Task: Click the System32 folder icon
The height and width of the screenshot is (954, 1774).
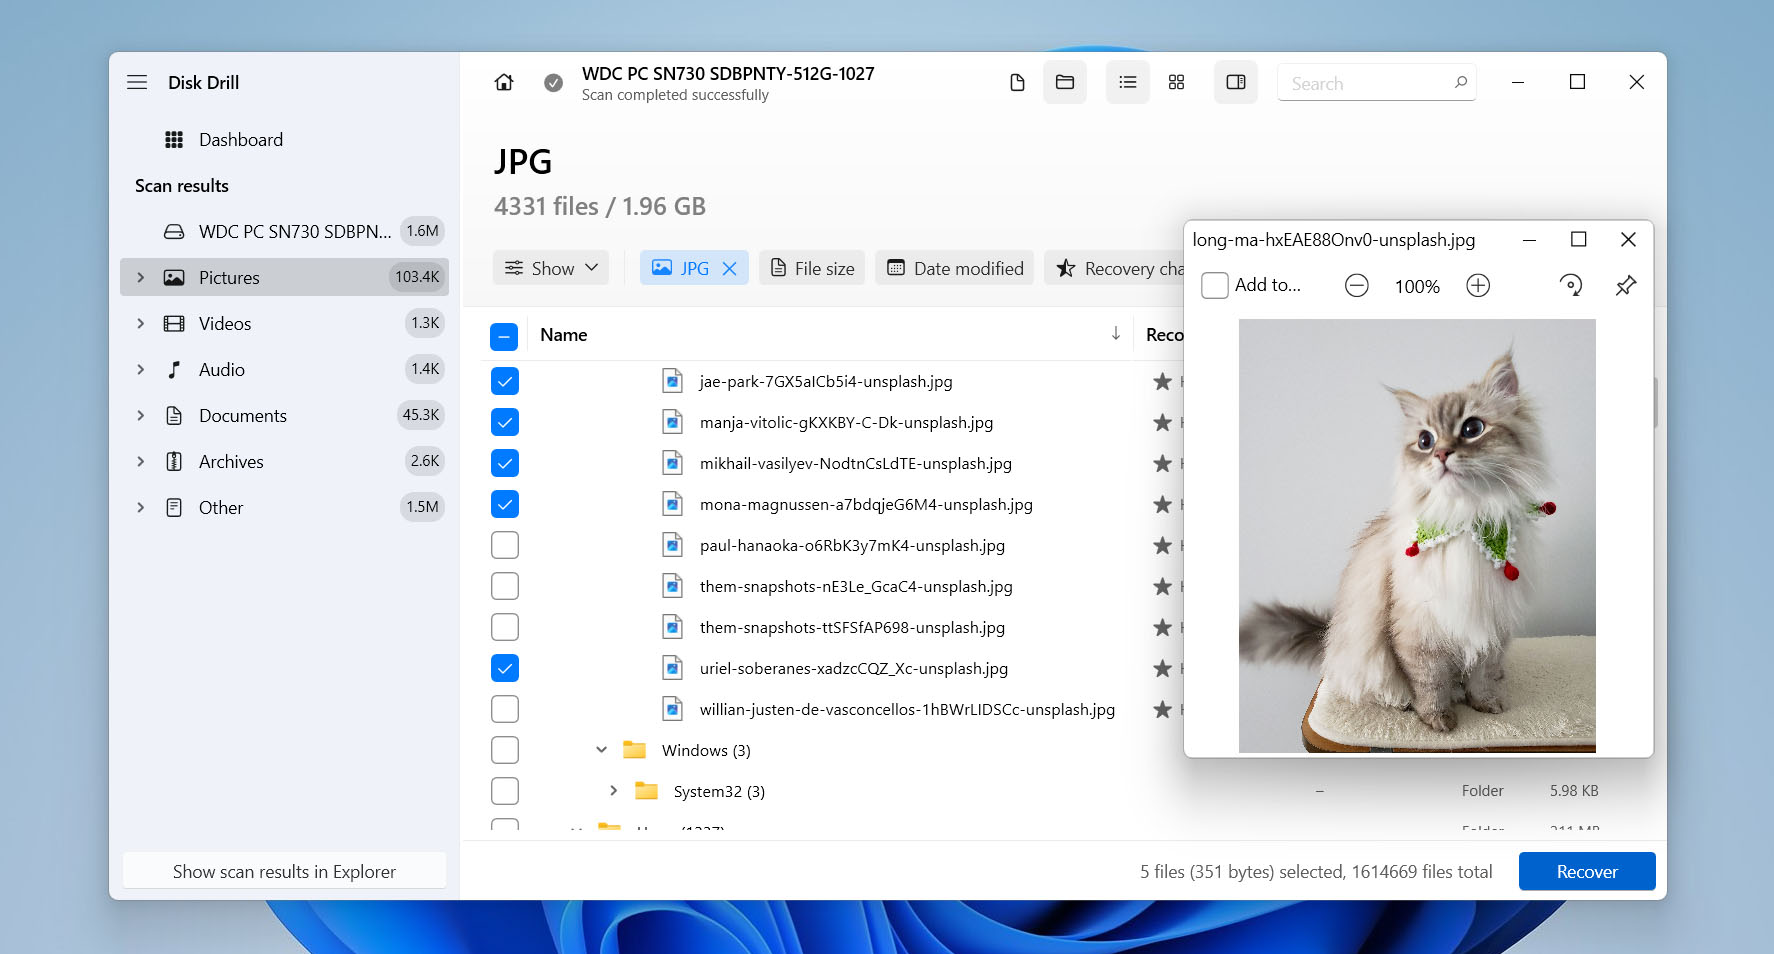Action: click(647, 791)
